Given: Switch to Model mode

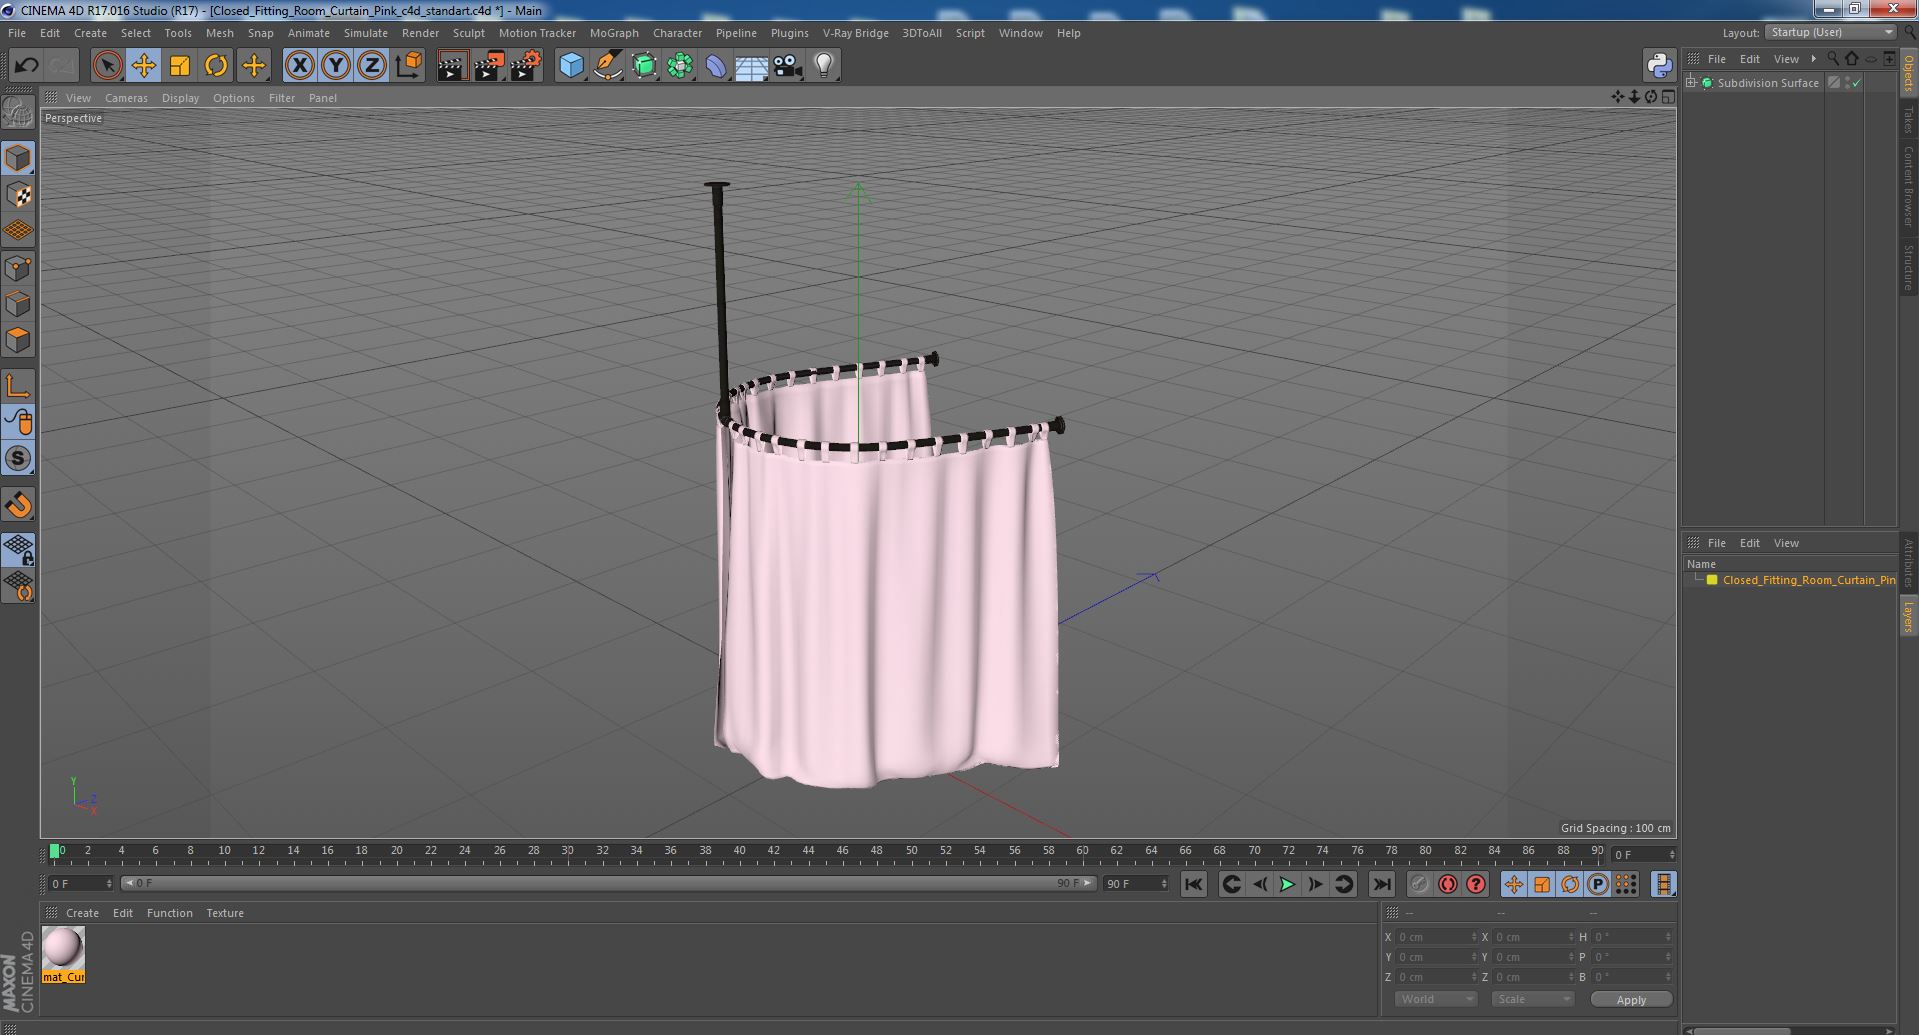Looking at the screenshot, I should 18,158.
